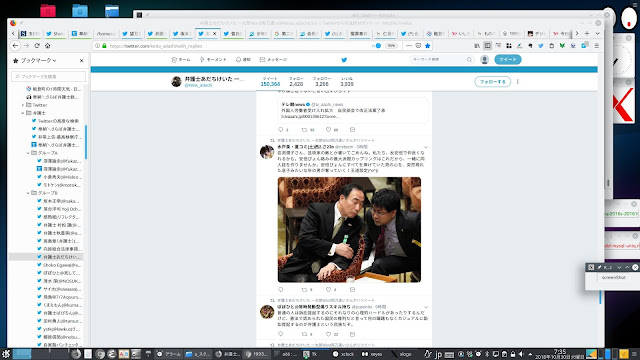
Task: Click search magnifier icon in Twitter
Action: [x=469, y=60]
